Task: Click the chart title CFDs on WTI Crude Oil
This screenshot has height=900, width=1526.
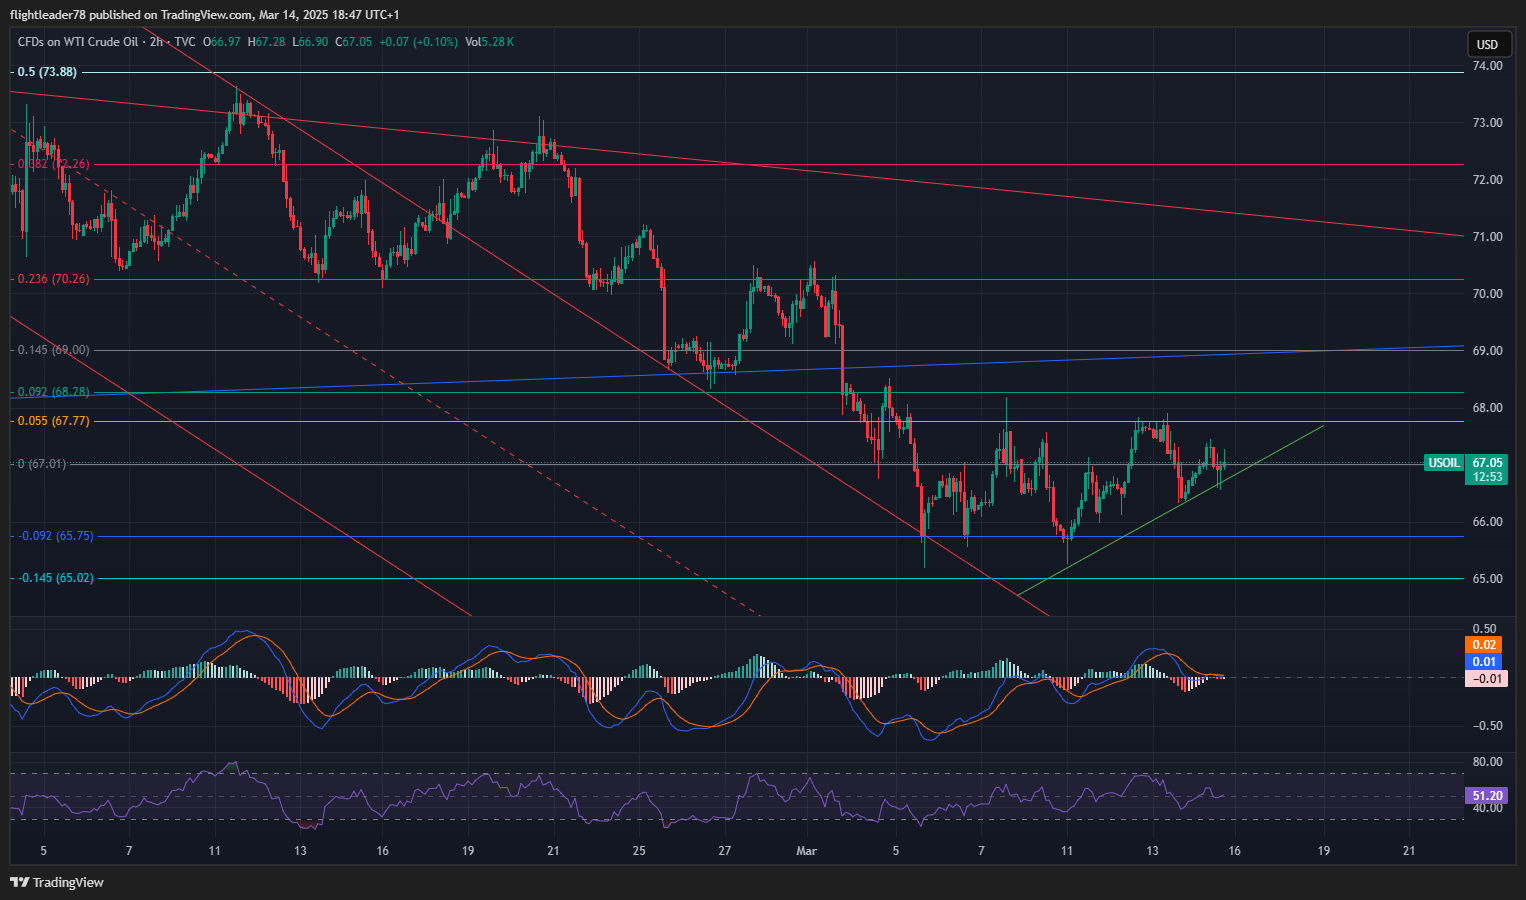Action: pyautogui.click(x=77, y=42)
